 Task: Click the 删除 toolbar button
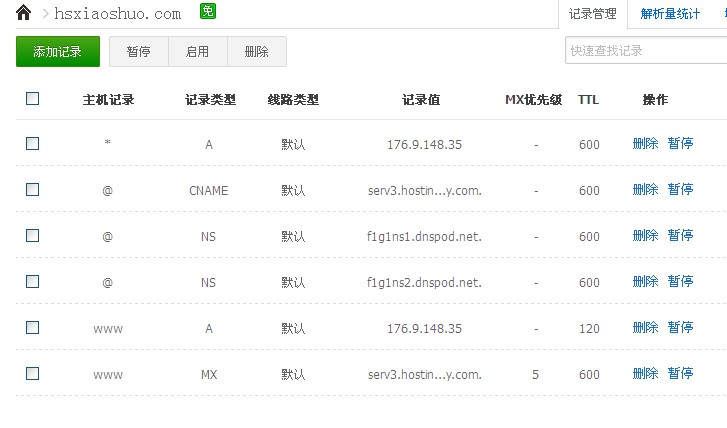coord(256,51)
